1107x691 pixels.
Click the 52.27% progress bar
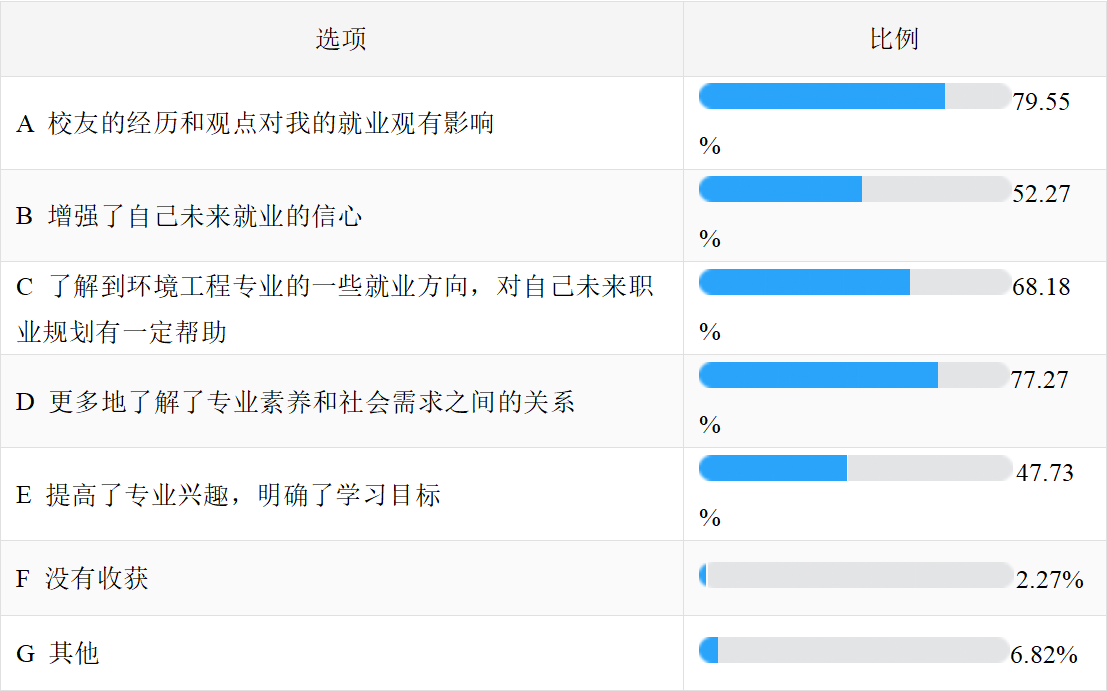pos(855,189)
